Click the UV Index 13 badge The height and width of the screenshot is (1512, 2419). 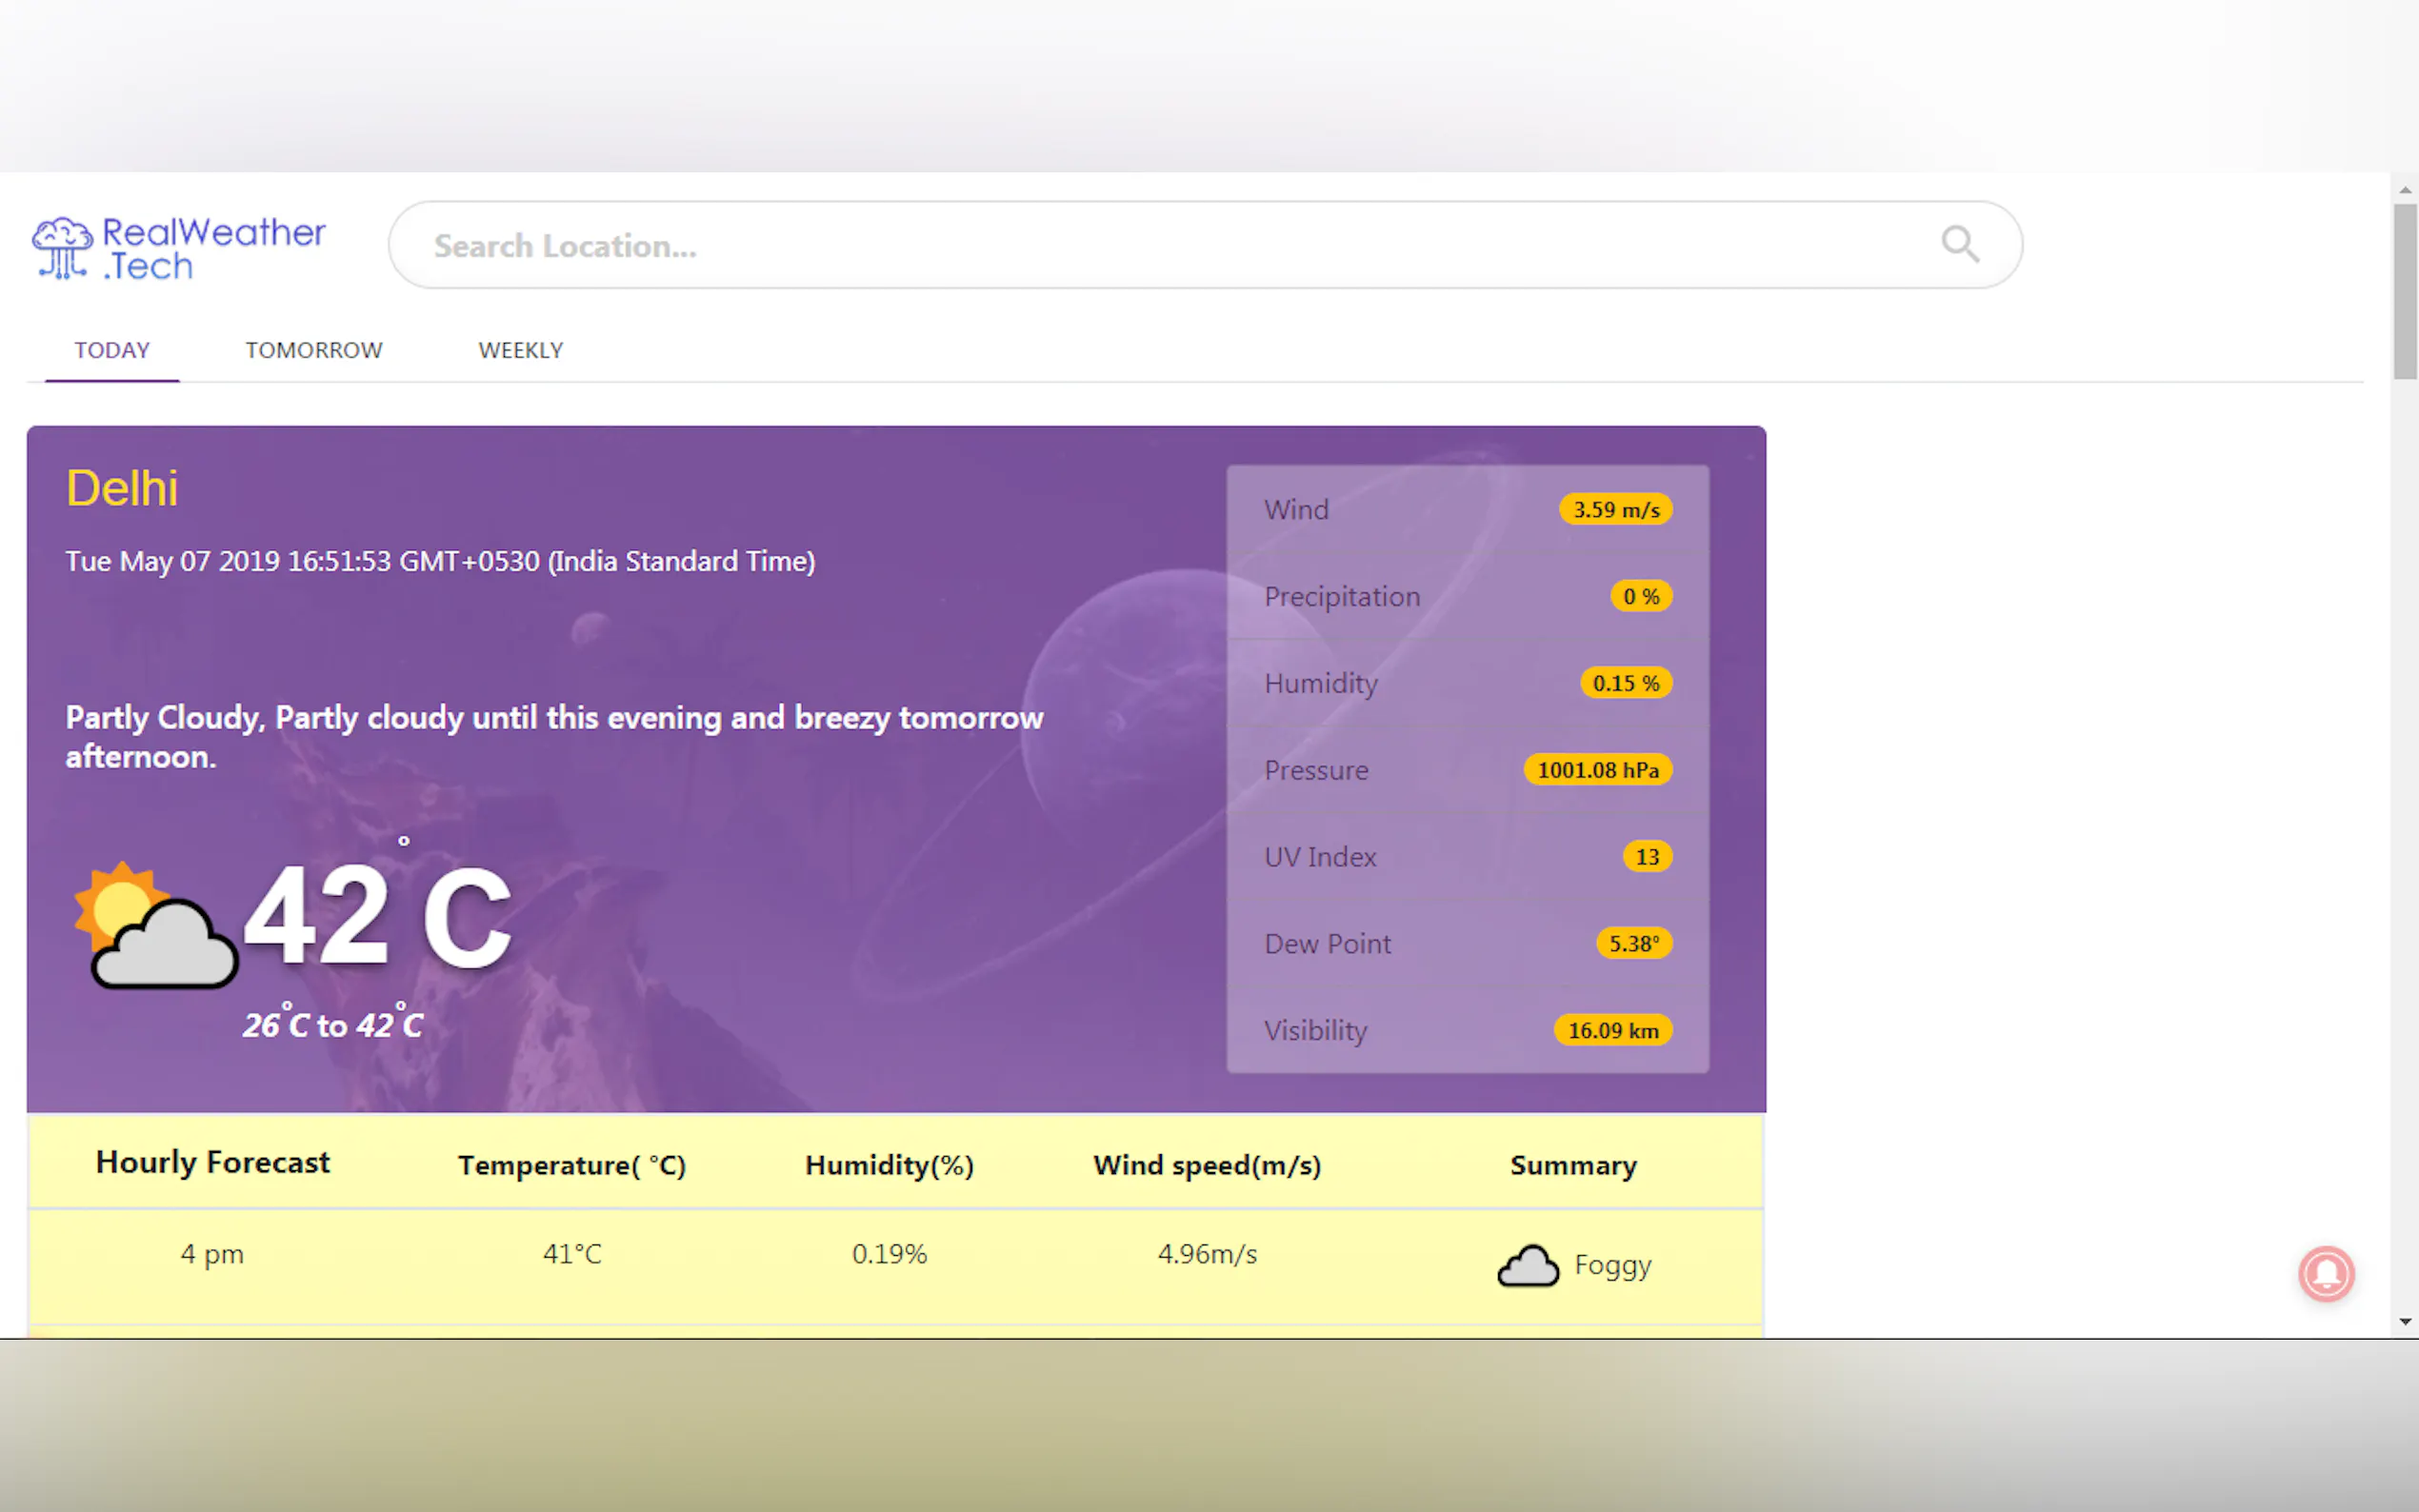(1646, 857)
